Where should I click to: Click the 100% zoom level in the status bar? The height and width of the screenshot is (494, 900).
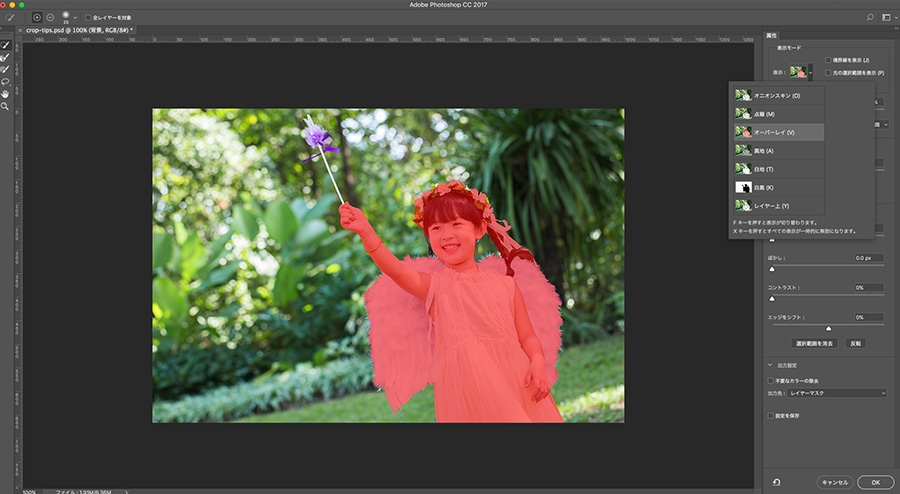point(29,492)
